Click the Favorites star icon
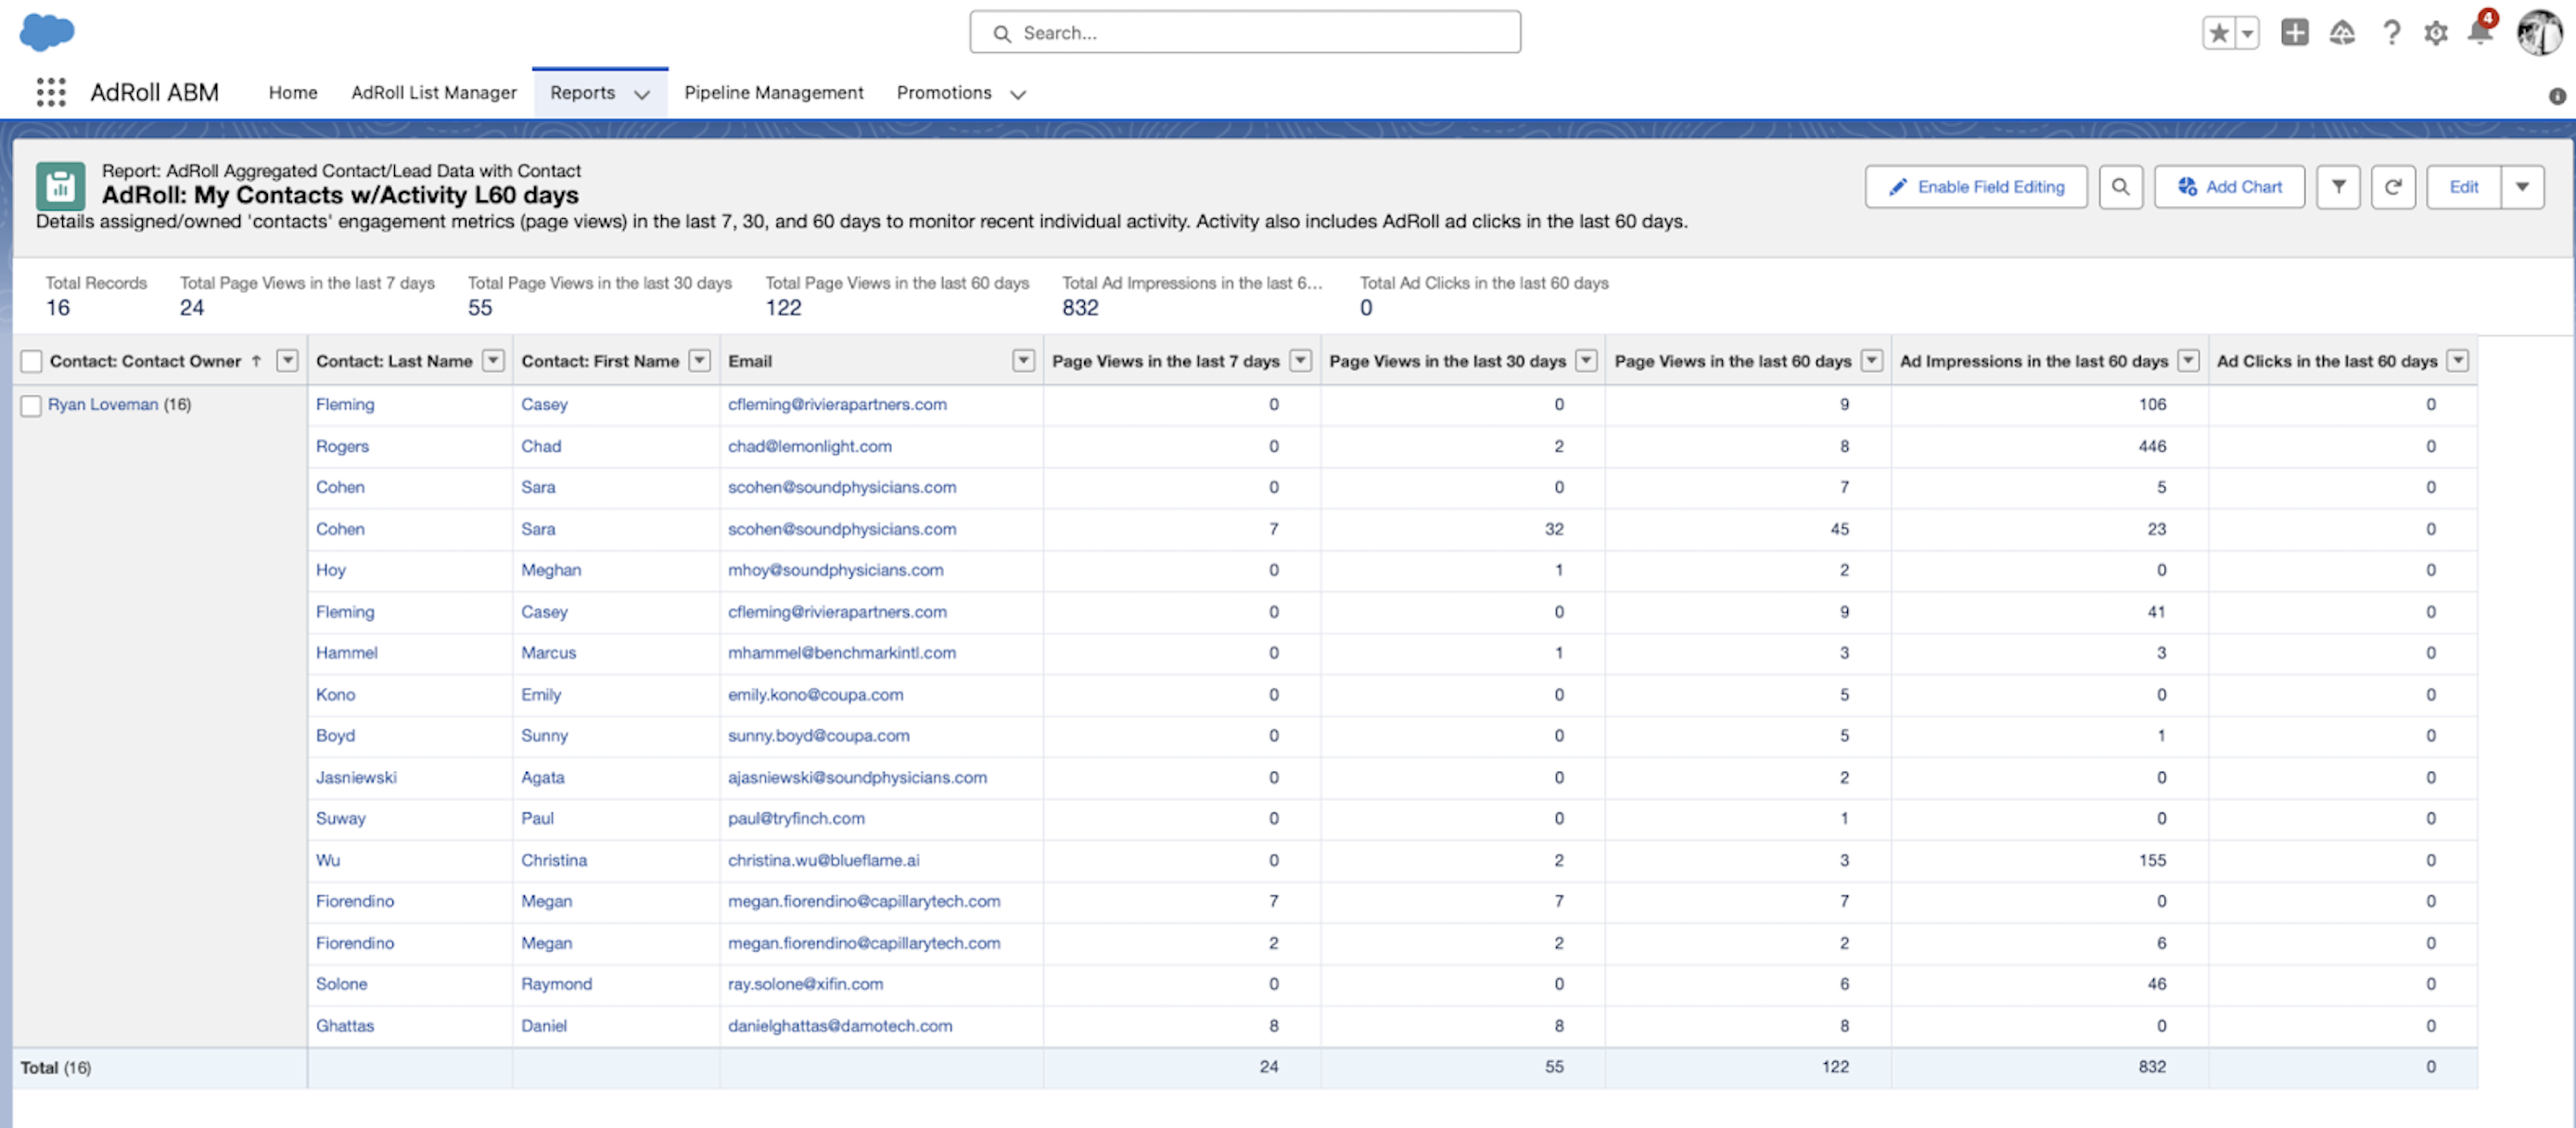Screen dimensions: 2576x1128 coord(2218,33)
